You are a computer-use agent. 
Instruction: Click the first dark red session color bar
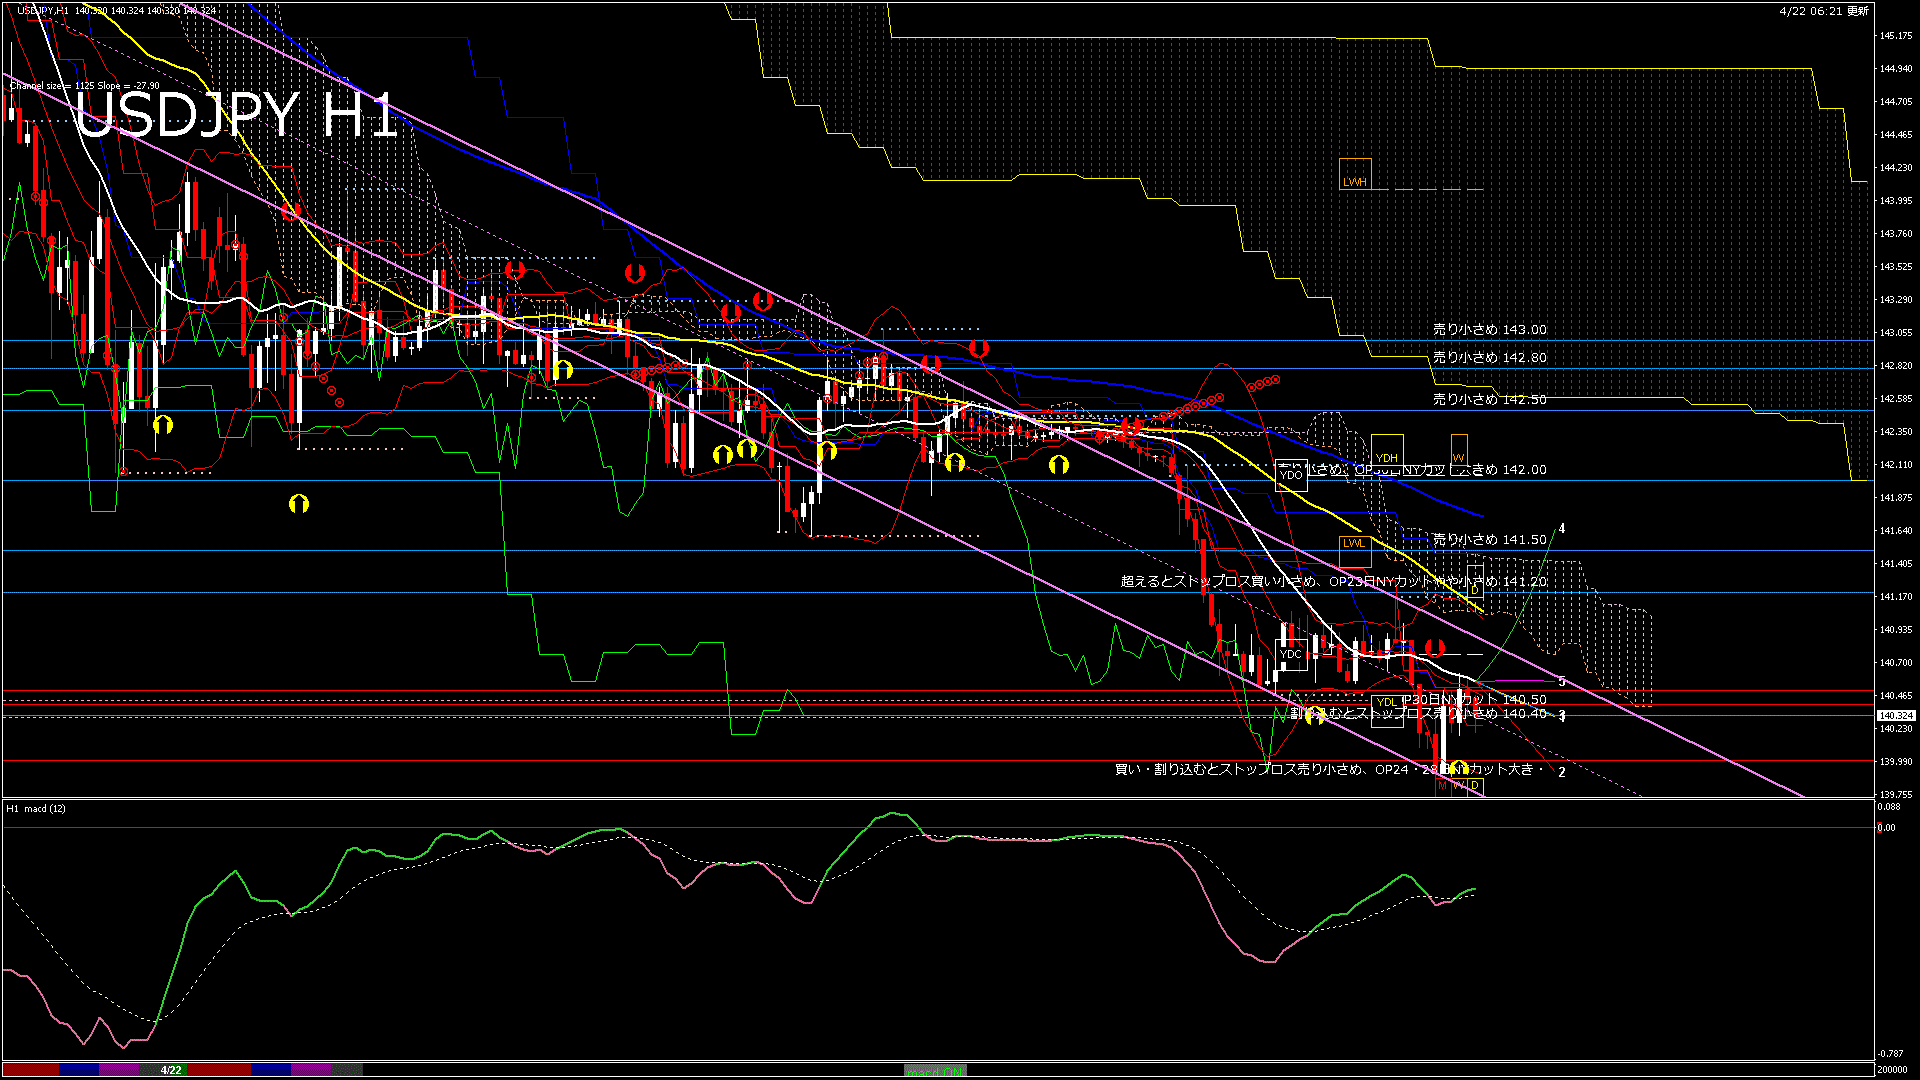tap(30, 1070)
